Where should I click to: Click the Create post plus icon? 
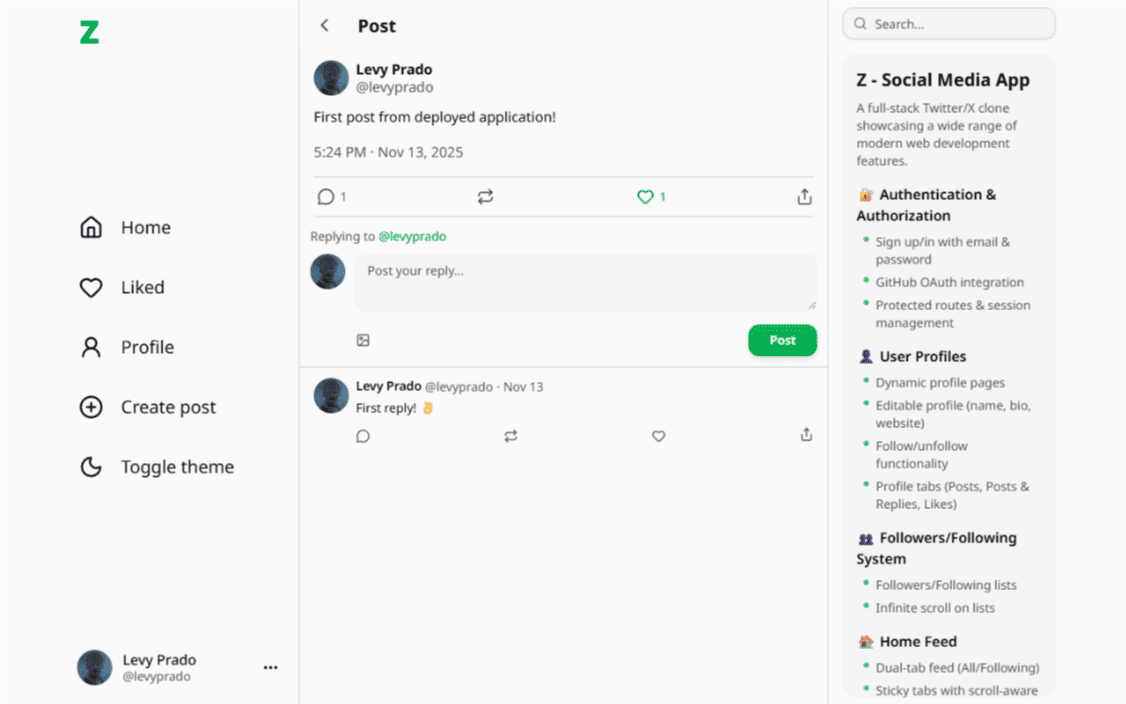pos(90,407)
